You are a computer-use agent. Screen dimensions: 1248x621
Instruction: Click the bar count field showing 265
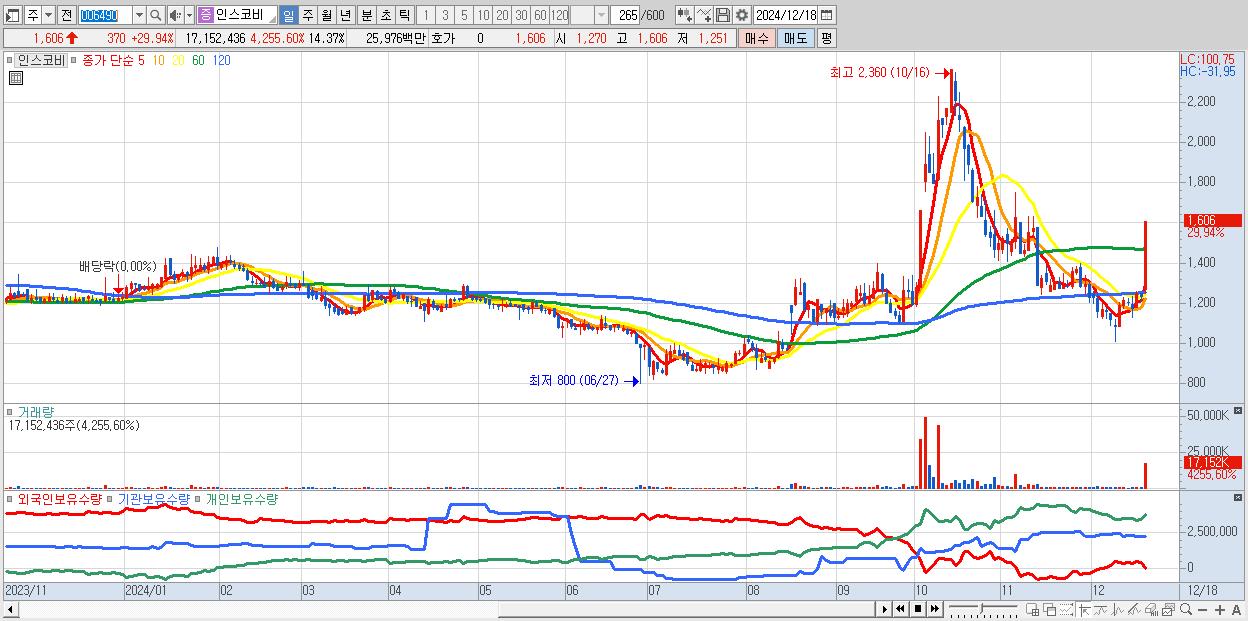625,15
